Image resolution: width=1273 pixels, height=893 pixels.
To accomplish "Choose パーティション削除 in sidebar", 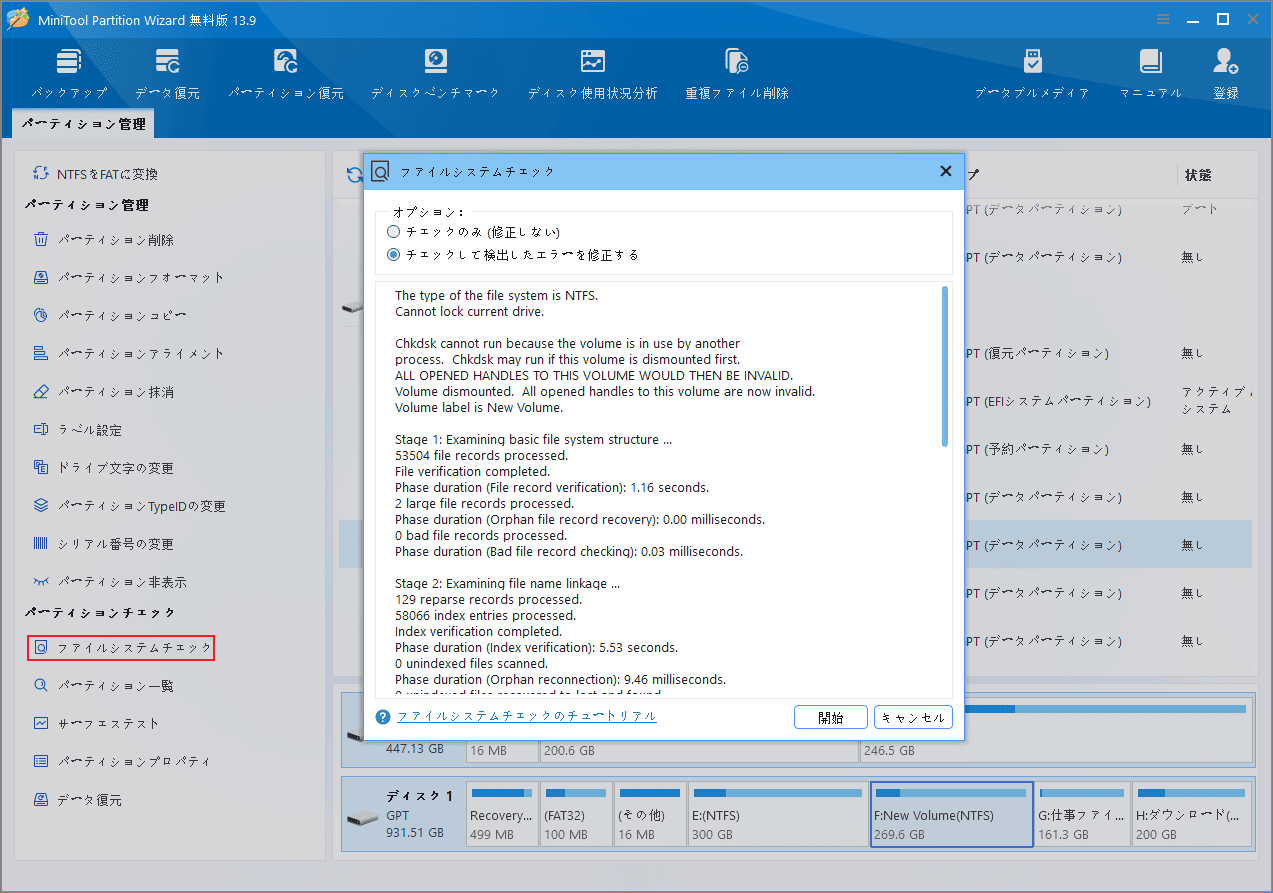I will coord(104,240).
